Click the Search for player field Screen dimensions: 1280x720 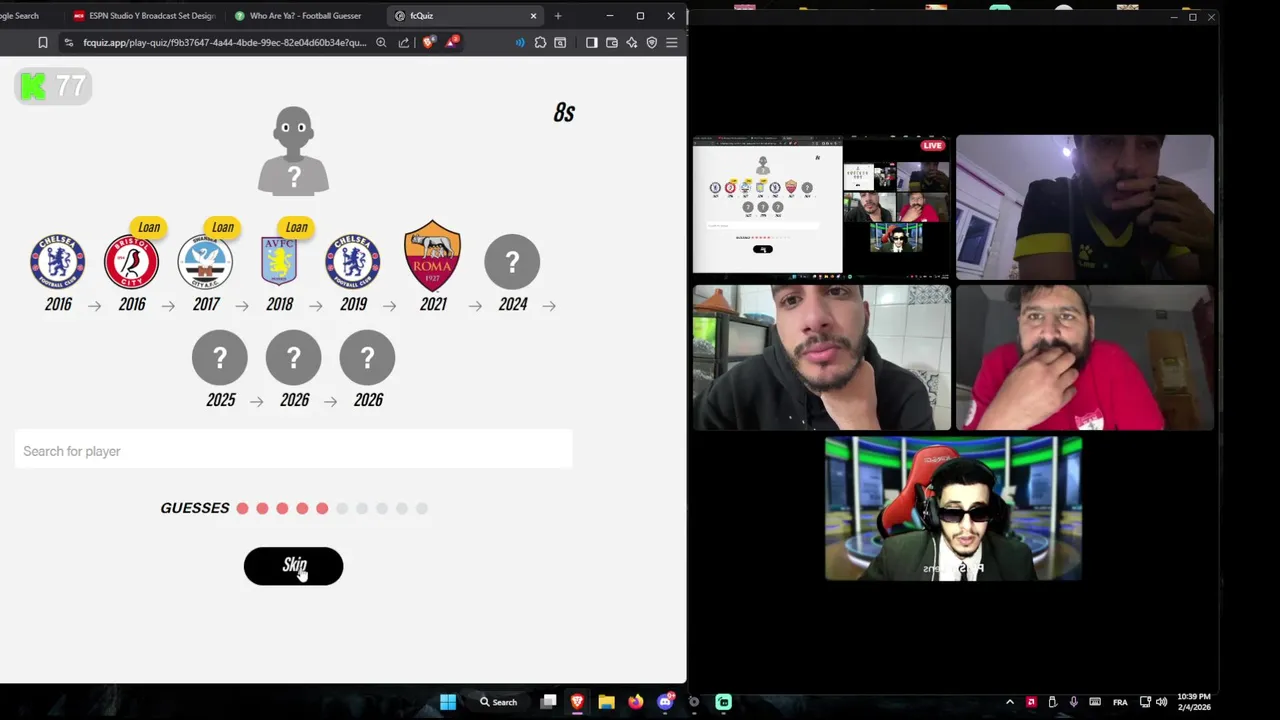(x=293, y=451)
